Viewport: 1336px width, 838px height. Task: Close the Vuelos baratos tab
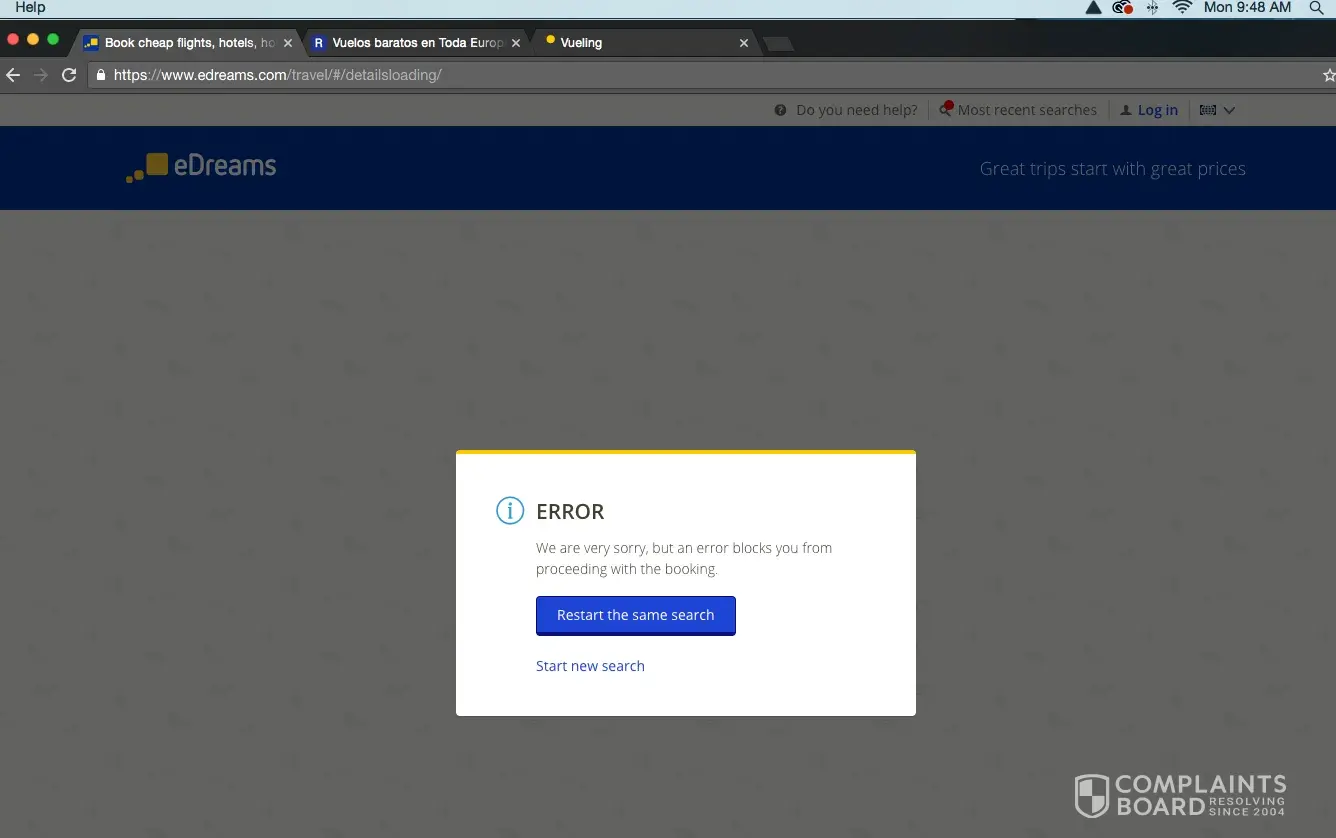[516, 43]
